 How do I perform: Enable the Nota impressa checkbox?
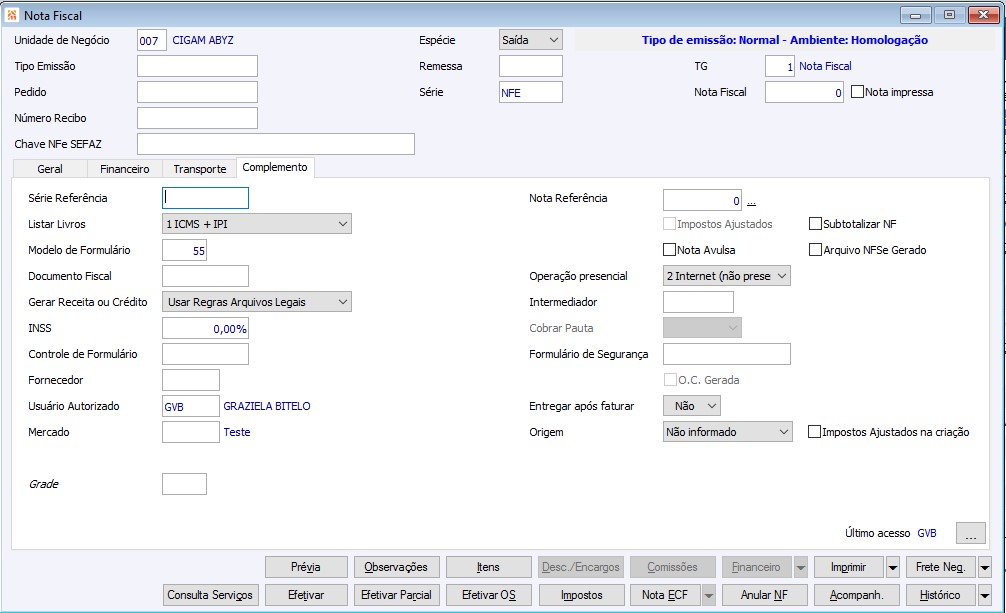(857, 92)
